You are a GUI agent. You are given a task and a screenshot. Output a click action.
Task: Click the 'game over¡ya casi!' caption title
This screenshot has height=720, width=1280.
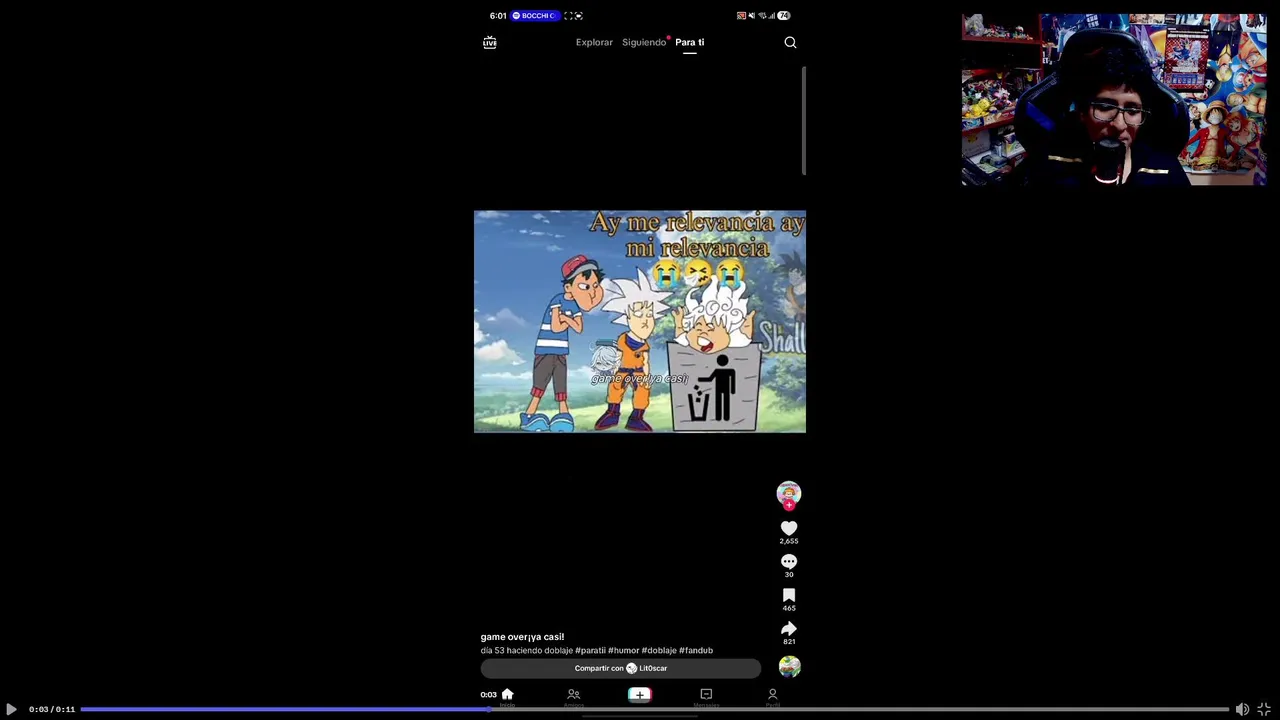point(522,637)
